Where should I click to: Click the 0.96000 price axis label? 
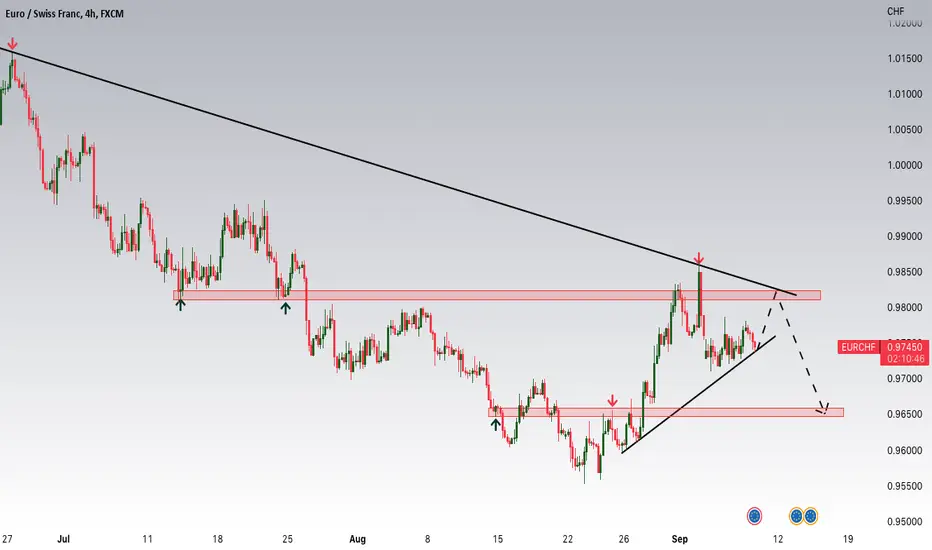905,450
